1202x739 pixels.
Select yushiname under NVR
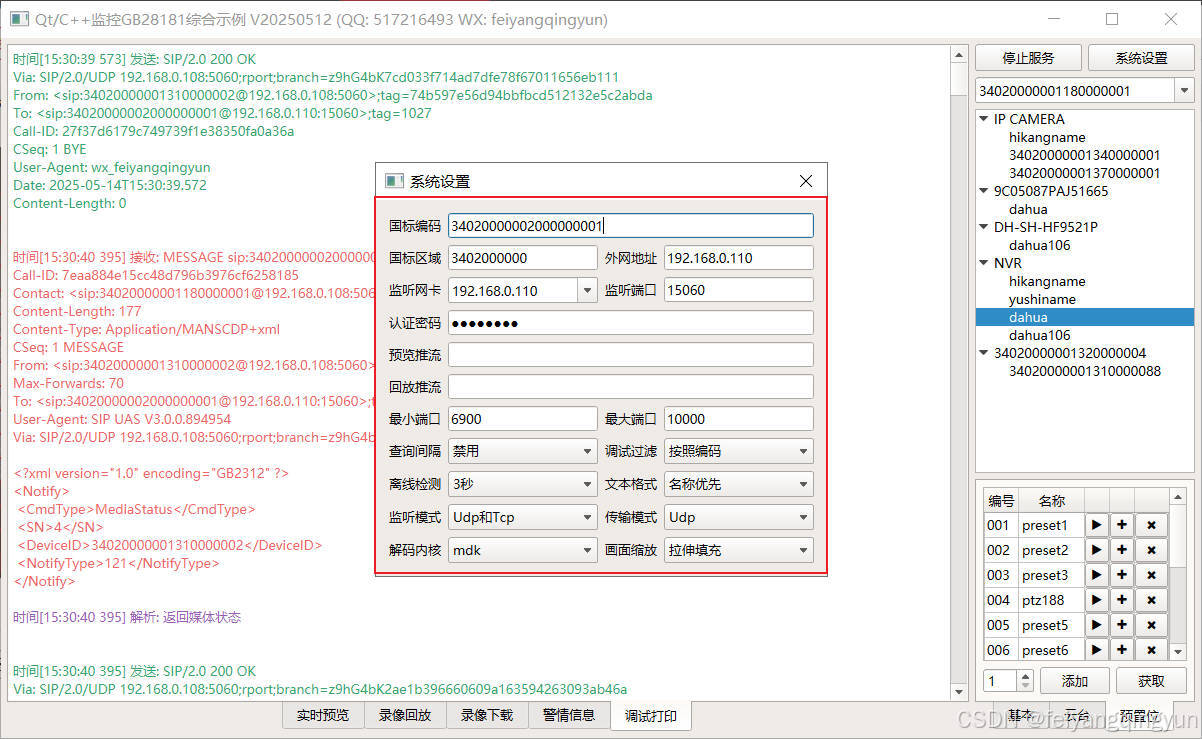click(1042, 299)
